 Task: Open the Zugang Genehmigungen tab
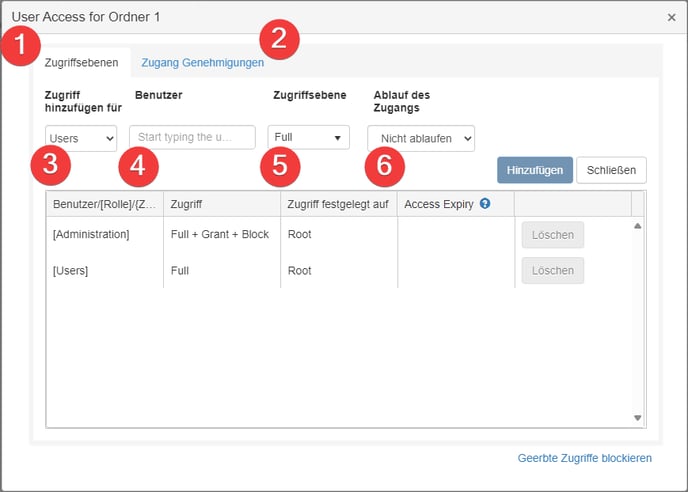click(x=203, y=63)
